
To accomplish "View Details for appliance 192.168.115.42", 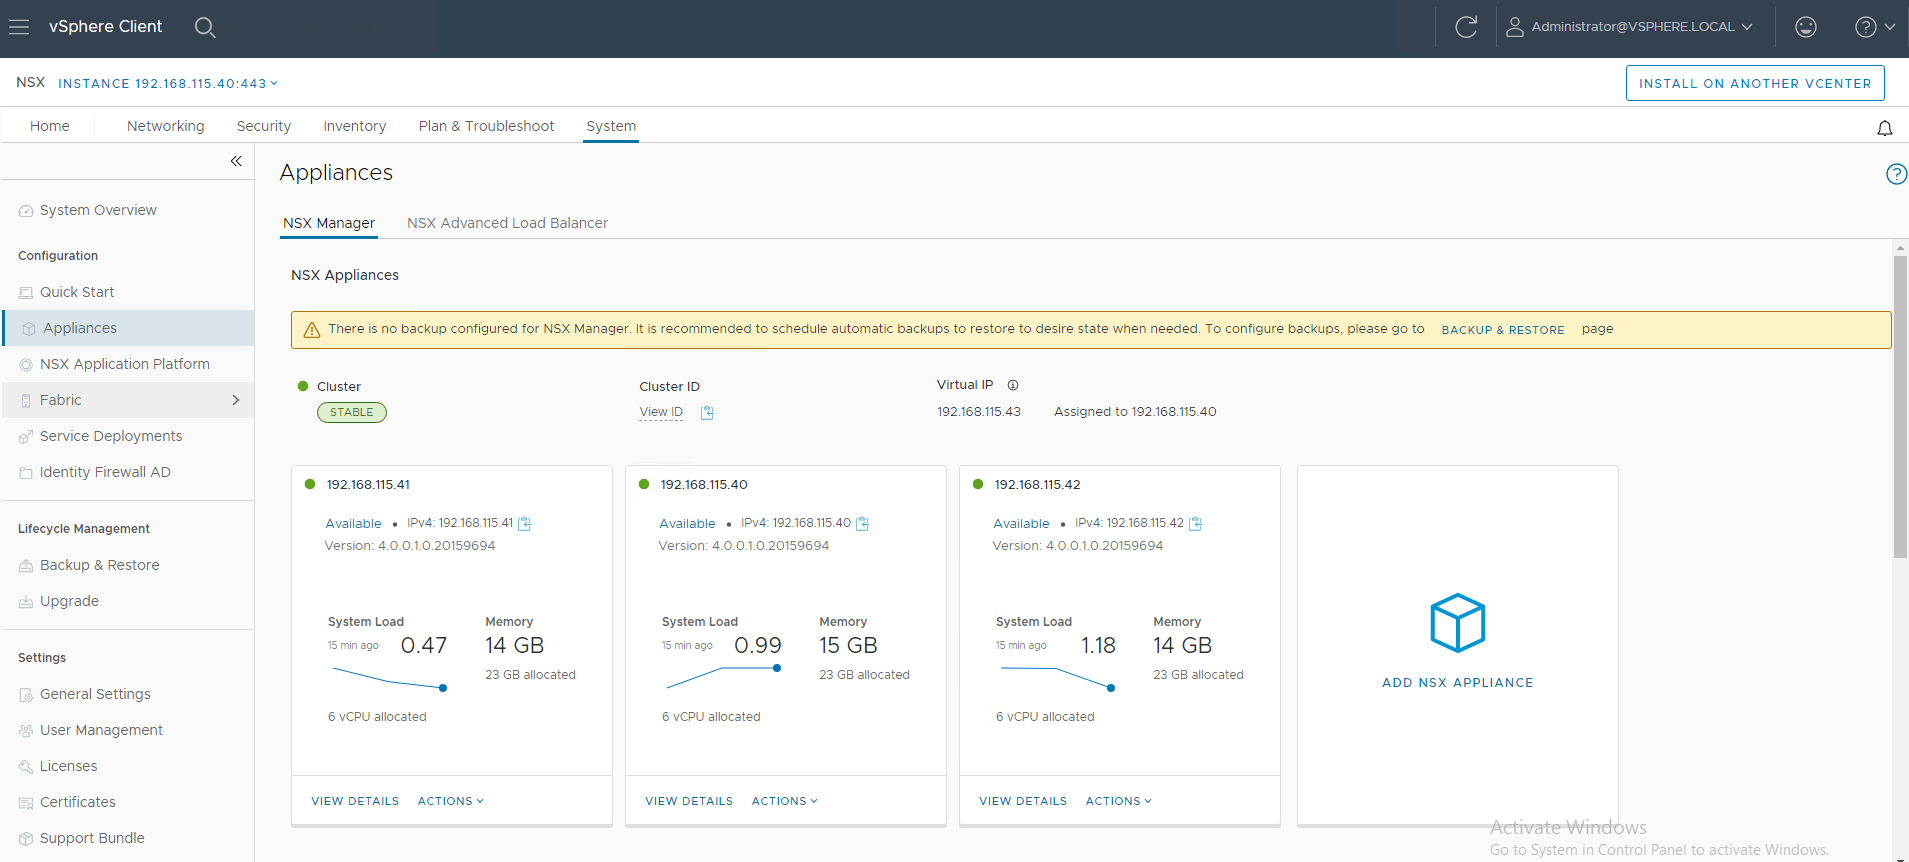I will coord(1023,801).
